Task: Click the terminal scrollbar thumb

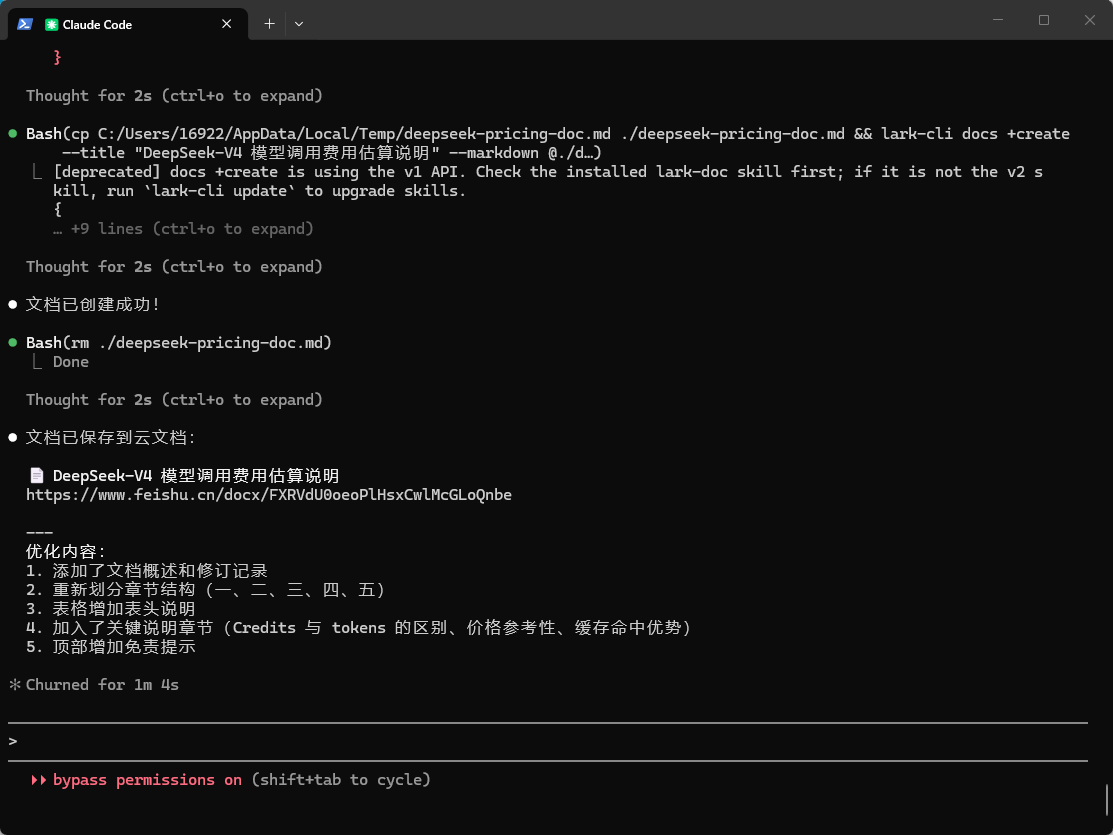Action: 1106,799
